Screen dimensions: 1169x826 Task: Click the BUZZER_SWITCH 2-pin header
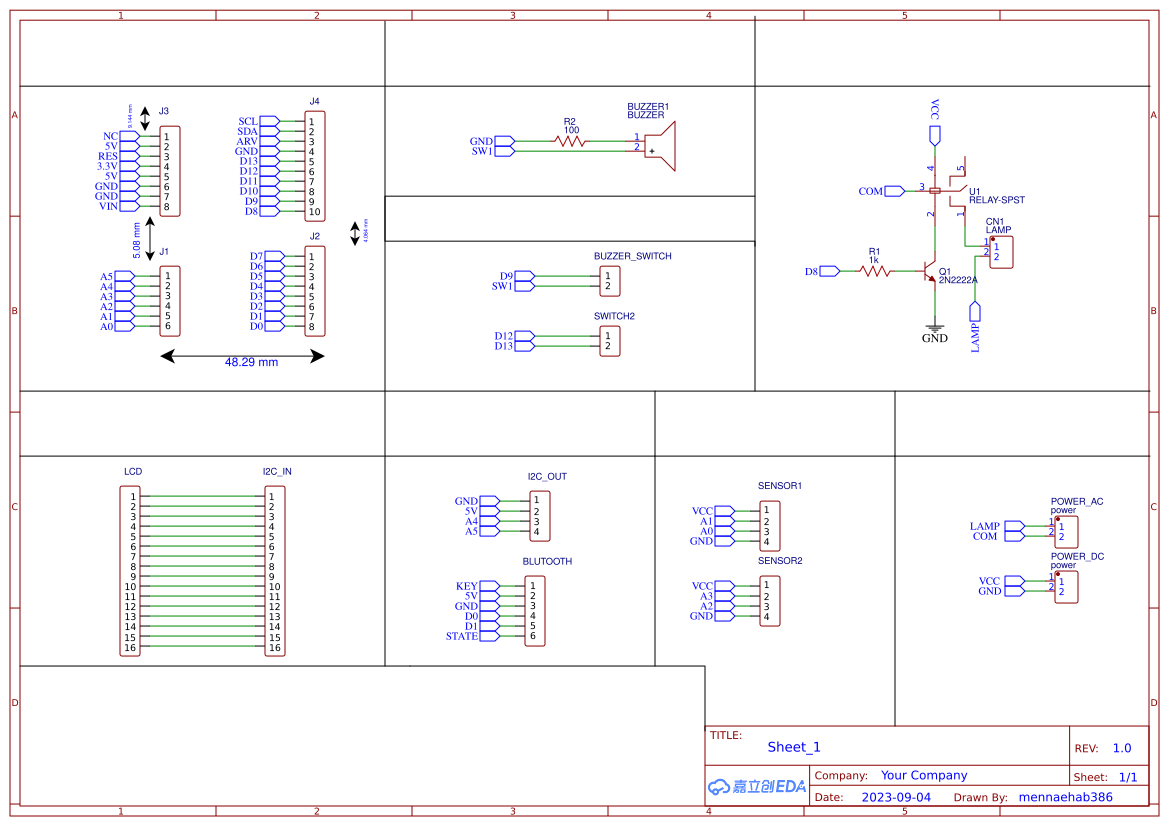point(609,281)
